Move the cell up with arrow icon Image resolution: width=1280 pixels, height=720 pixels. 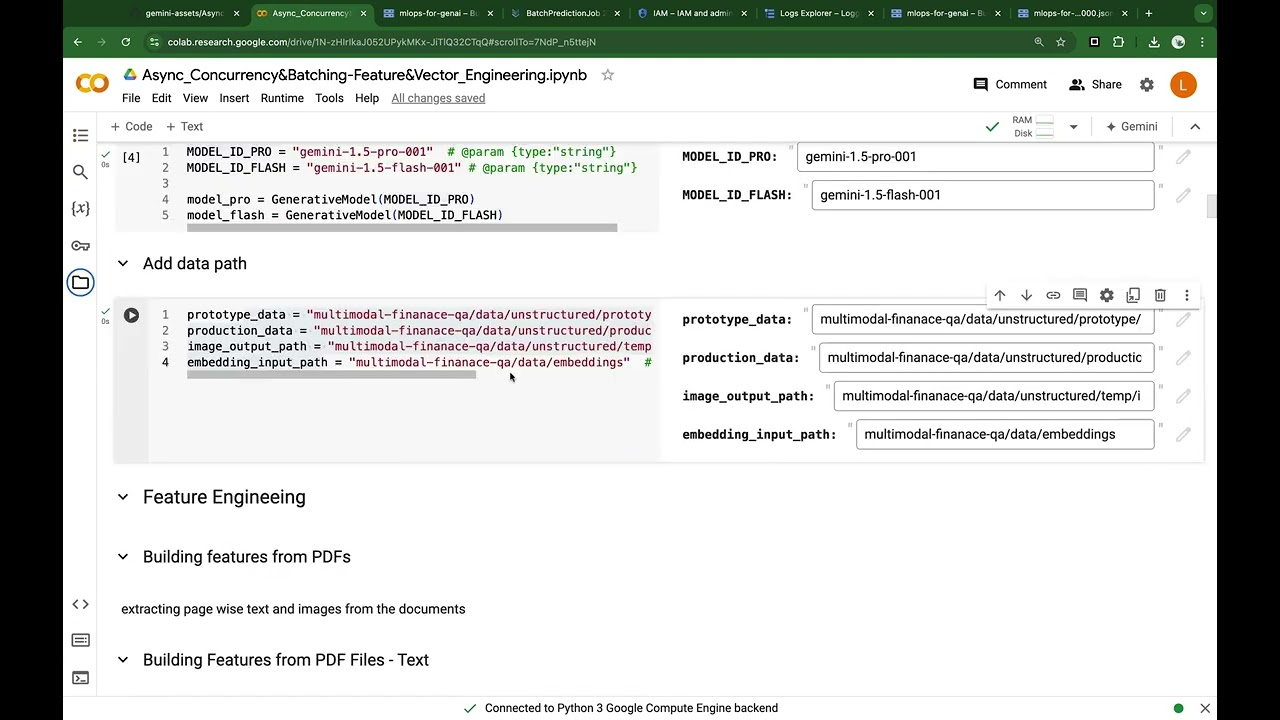coord(999,295)
